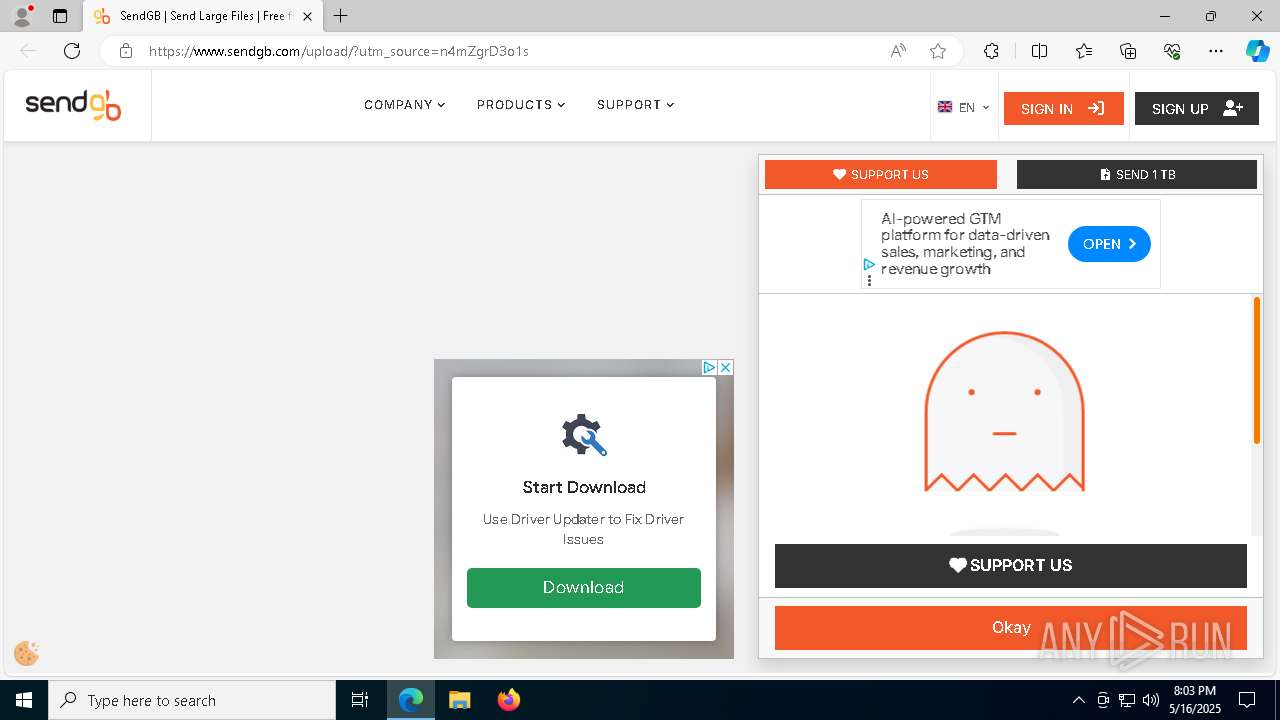Click OPEN on the GTM ad
Image resolution: width=1280 pixels, height=720 pixels.
tap(1109, 244)
